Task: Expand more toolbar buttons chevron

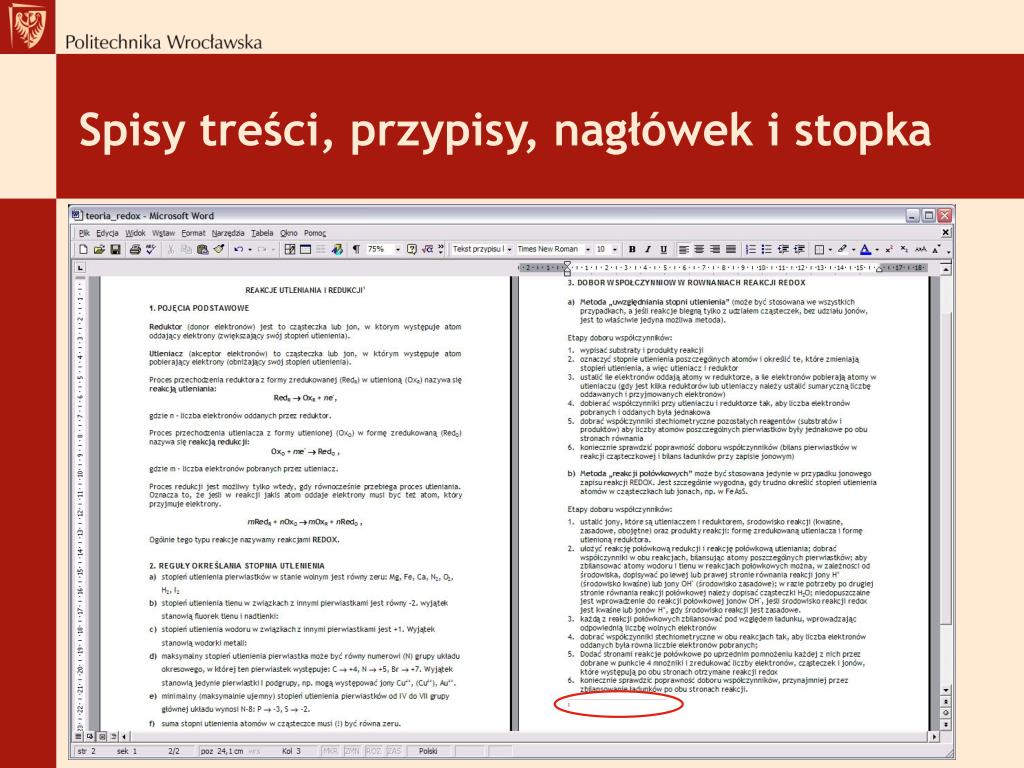Action: [441, 249]
